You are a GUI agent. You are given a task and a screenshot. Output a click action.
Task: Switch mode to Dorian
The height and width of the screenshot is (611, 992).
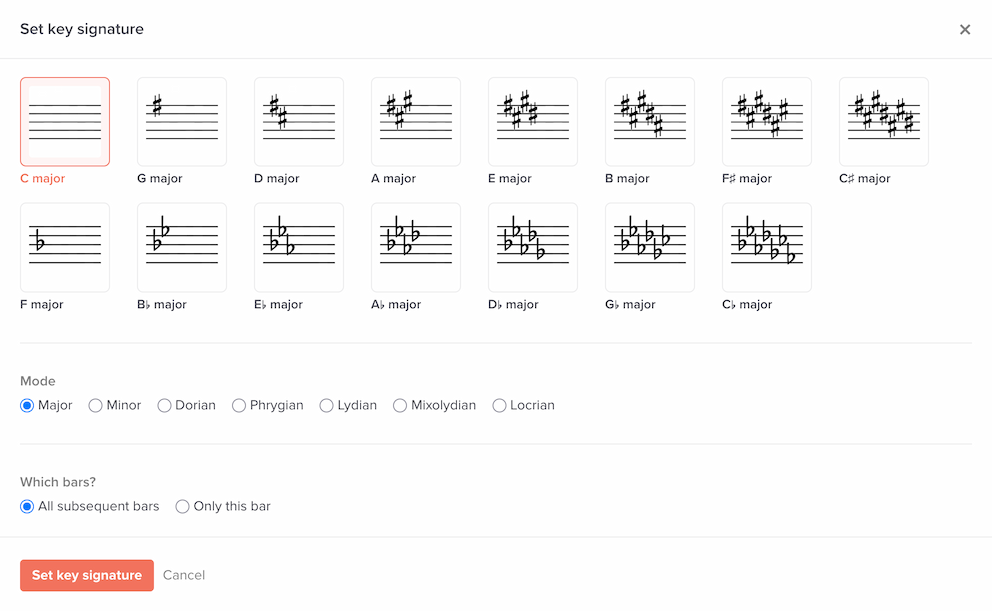[x=165, y=406]
